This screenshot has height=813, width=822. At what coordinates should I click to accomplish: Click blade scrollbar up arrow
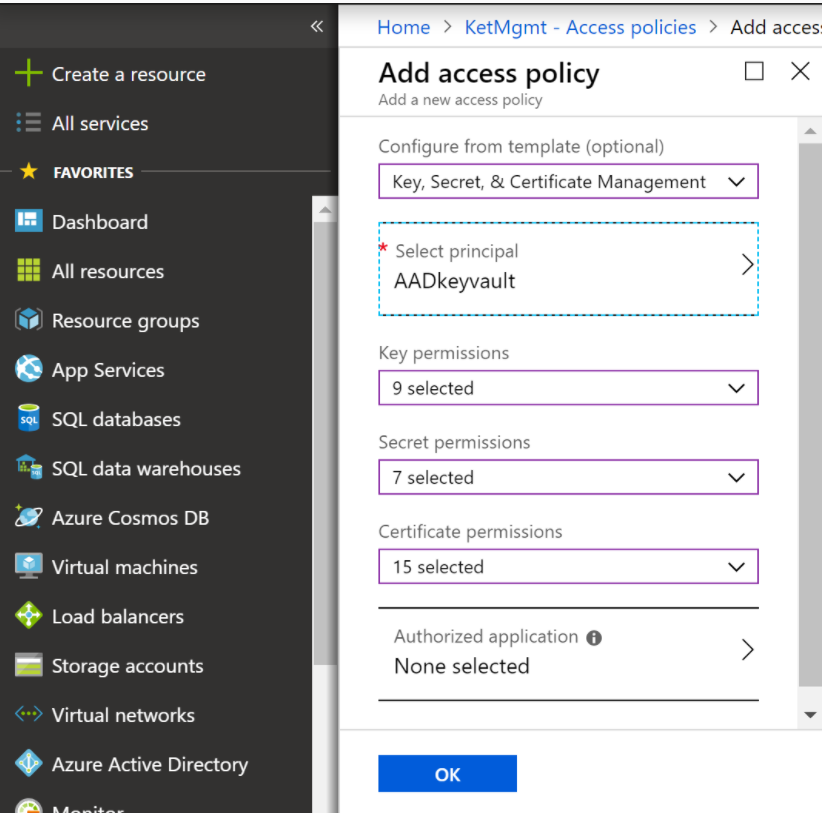click(810, 131)
